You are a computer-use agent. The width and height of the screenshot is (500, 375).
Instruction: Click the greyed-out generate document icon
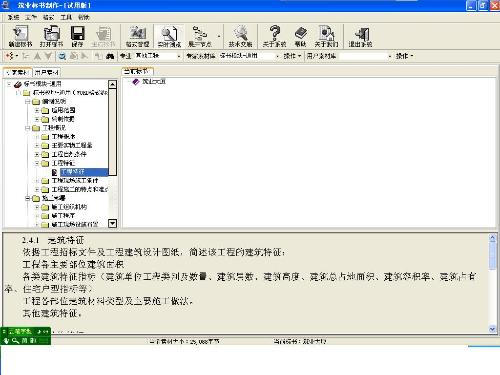(x=103, y=36)
